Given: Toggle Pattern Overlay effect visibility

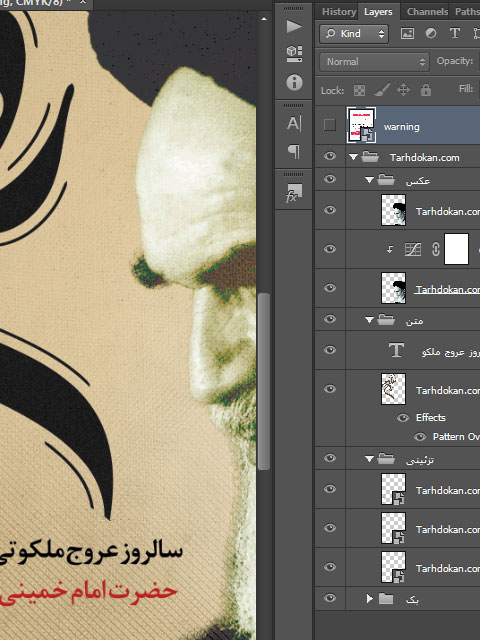Looking at the screenshot, I should point(420,437).
